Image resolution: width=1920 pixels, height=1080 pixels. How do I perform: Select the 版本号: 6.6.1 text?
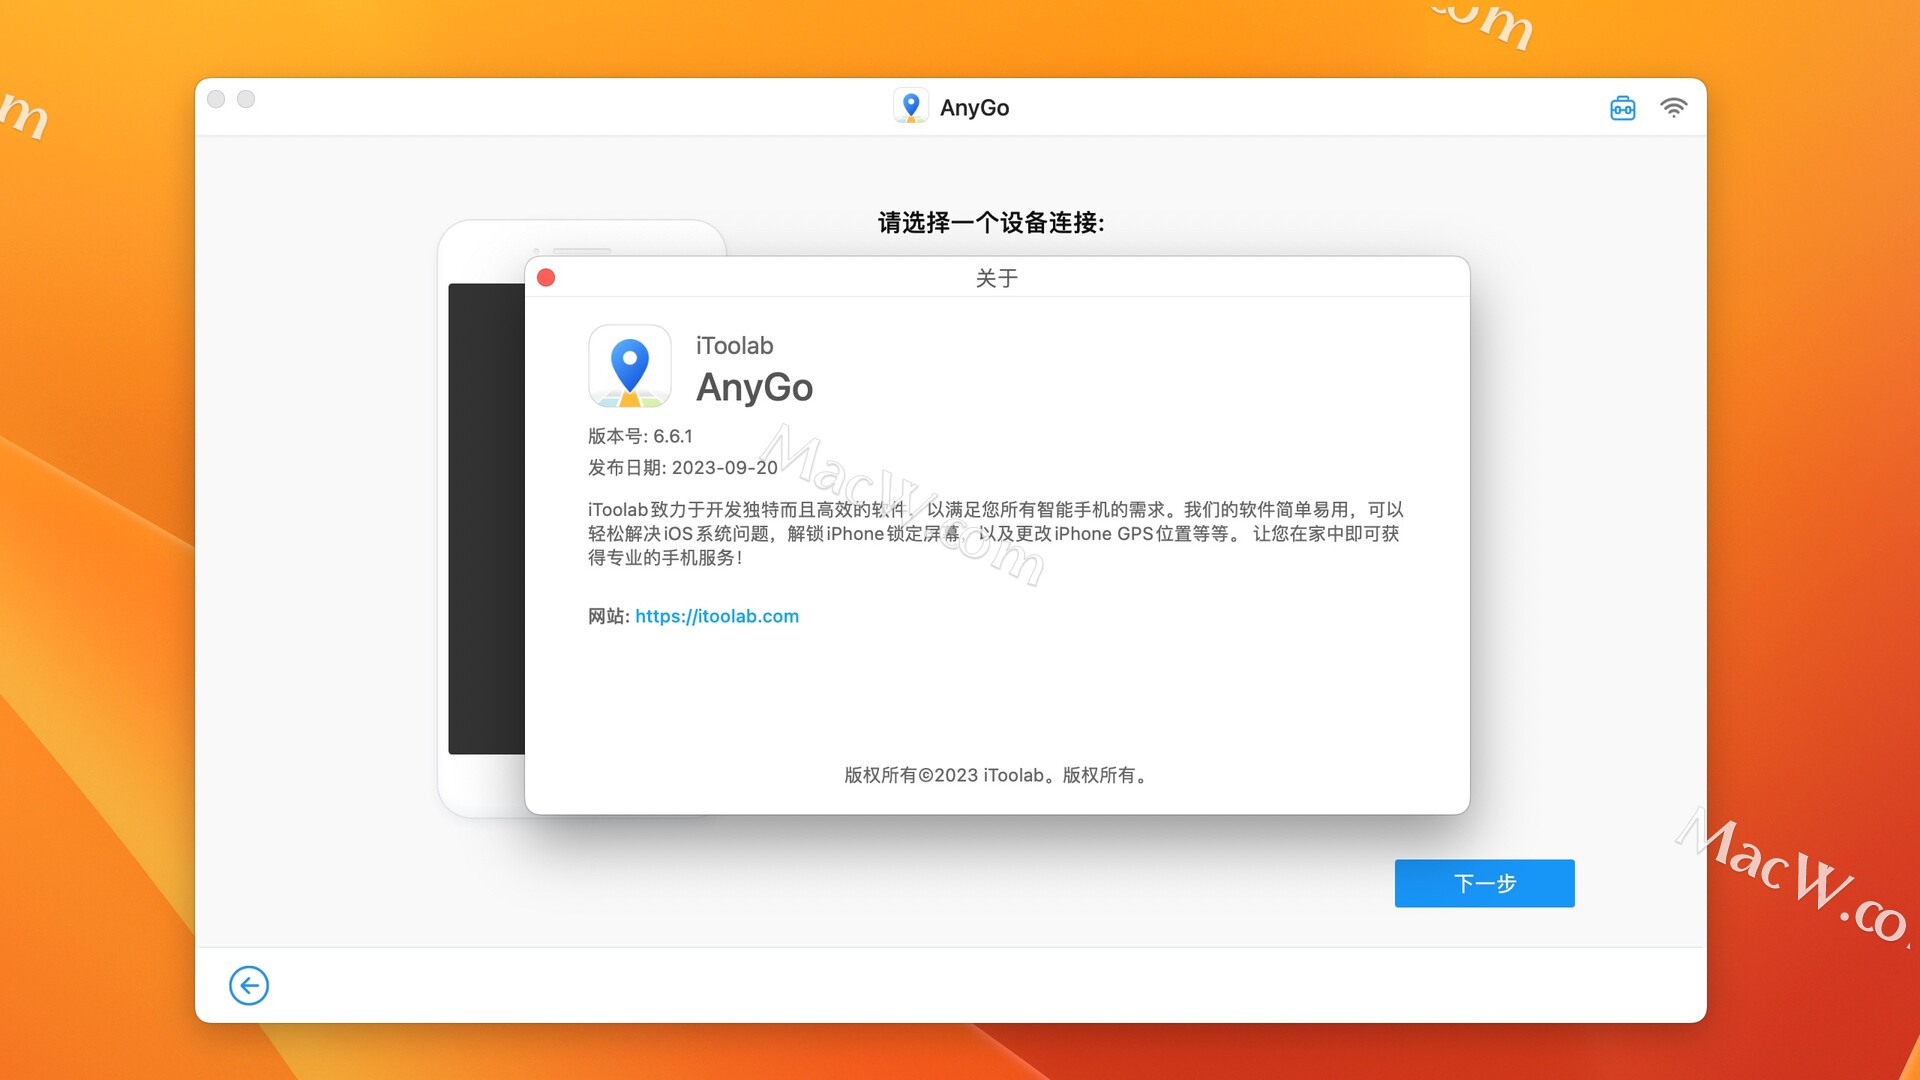point(640,436)
